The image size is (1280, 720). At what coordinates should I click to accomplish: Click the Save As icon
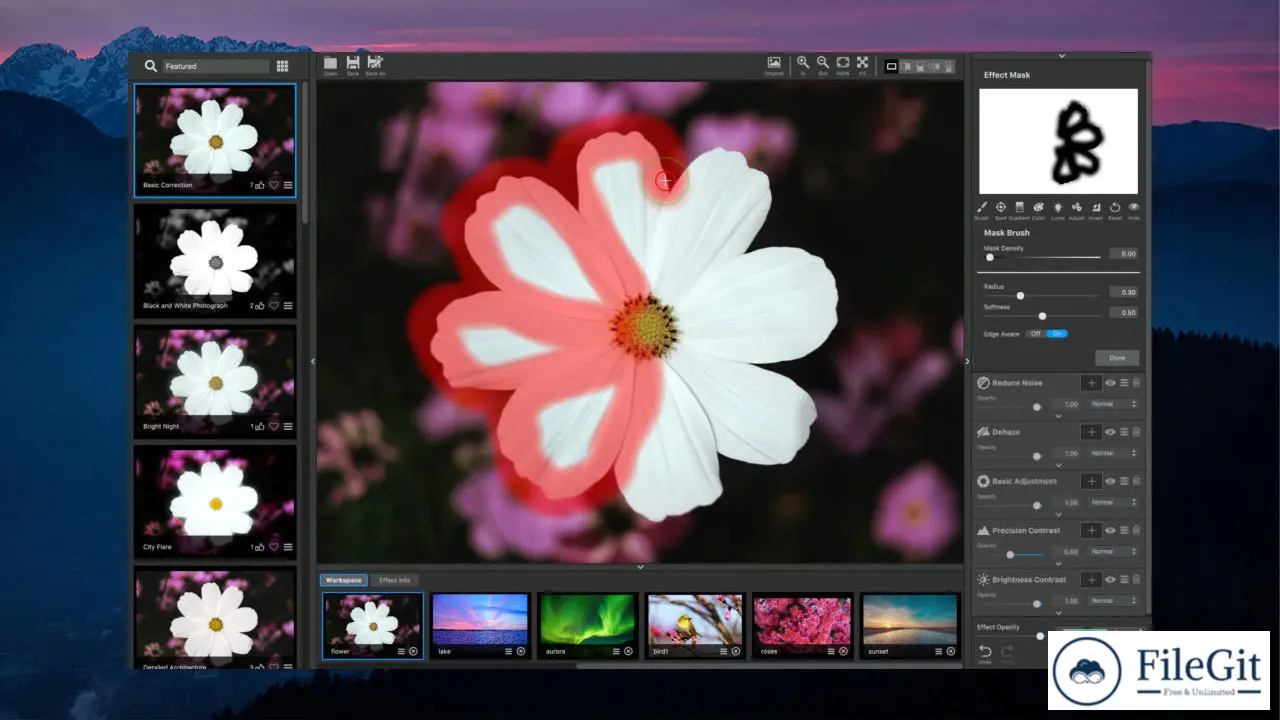(376, 63)
